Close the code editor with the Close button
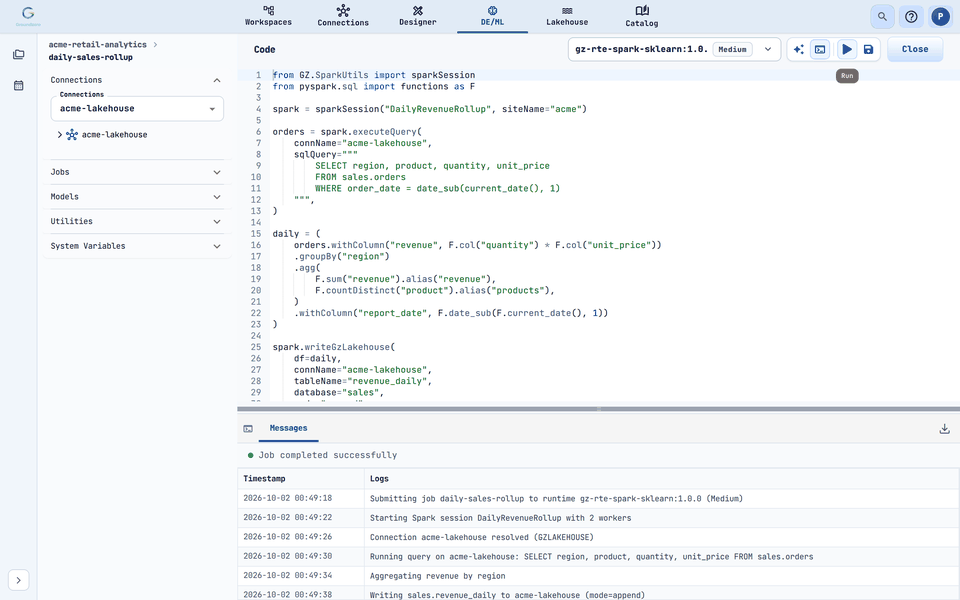This screenshot has height=600, width=960. click(x=915, y=50)
